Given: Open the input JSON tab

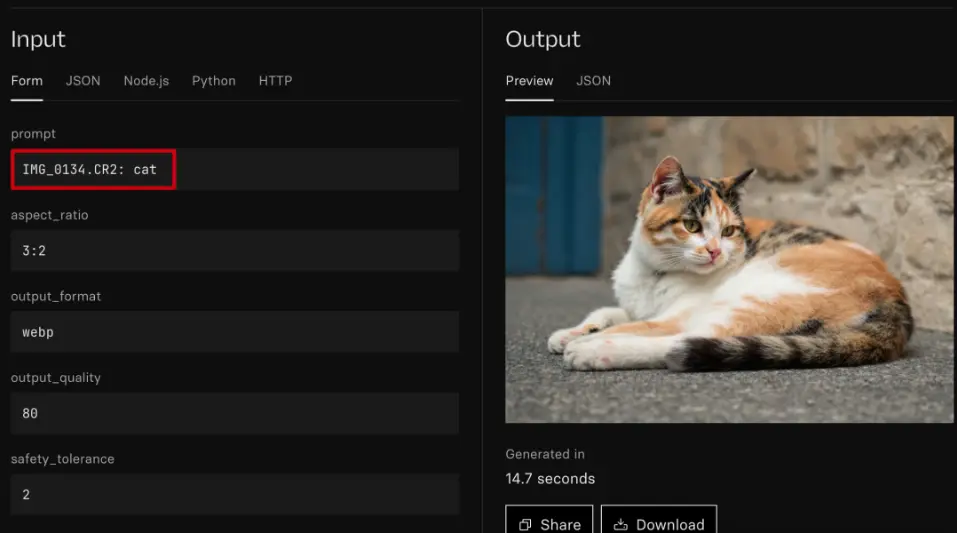Looking at the screenshot, I should tap(83, 81).
